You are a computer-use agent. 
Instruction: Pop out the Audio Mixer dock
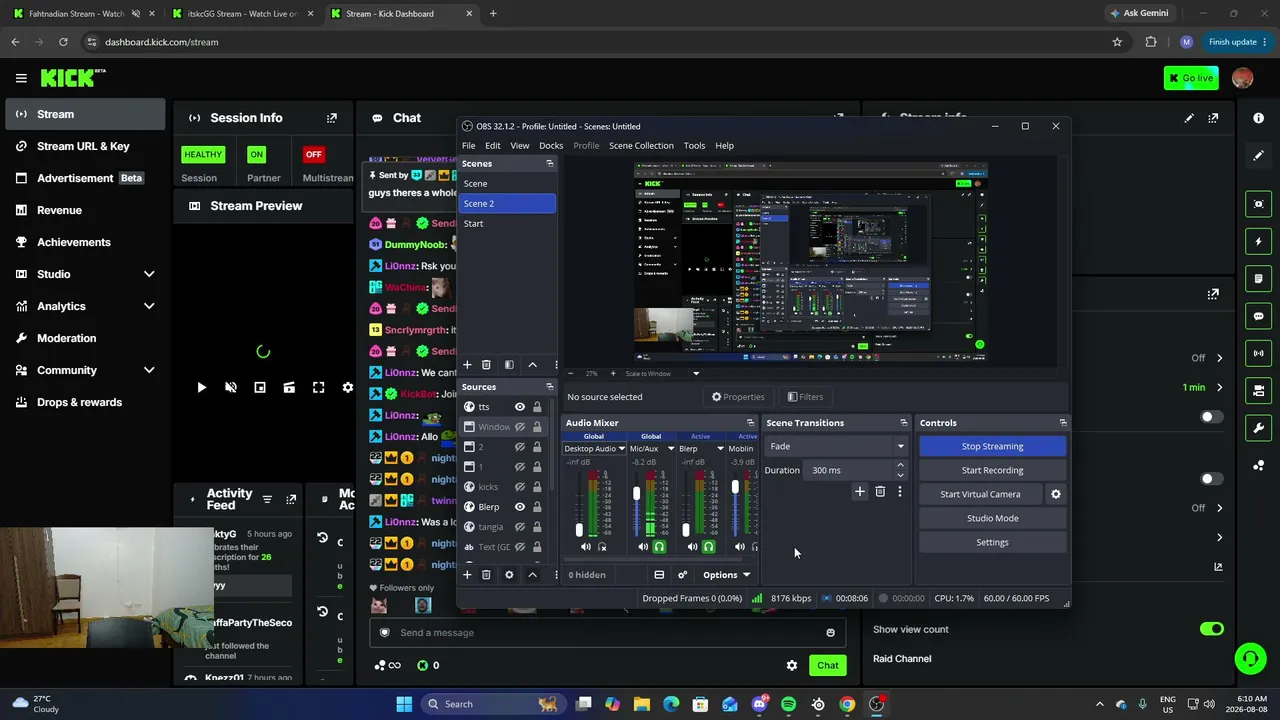750,423
